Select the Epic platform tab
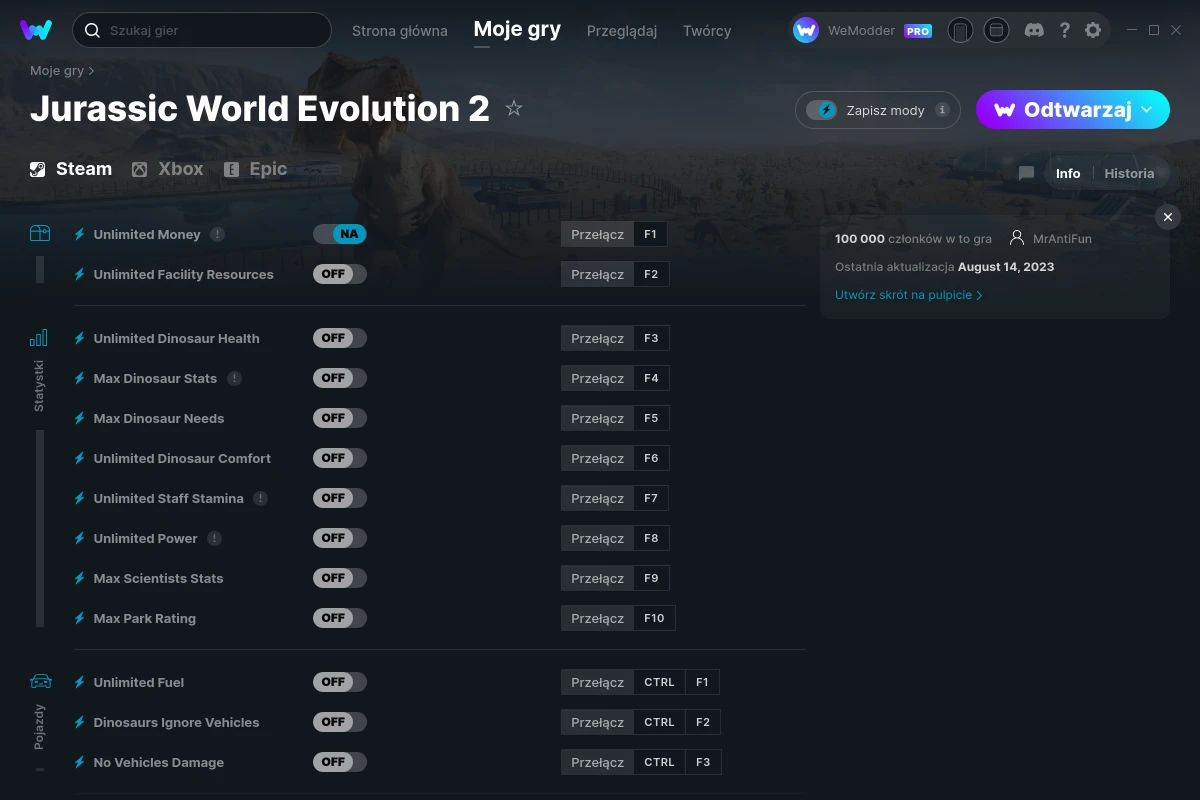The width and height of the screenshot is (1200, 800). point(255,169)
